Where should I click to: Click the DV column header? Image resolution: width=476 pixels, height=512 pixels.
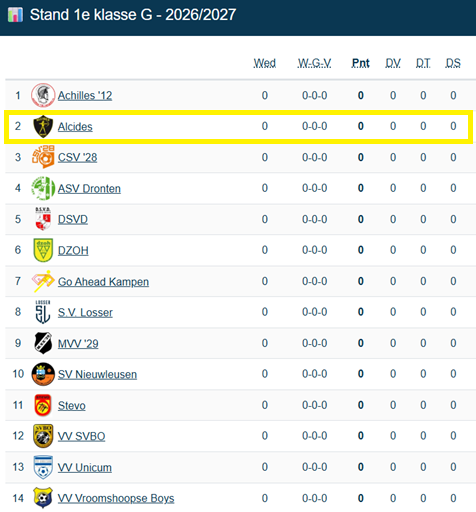click(393, 63)
